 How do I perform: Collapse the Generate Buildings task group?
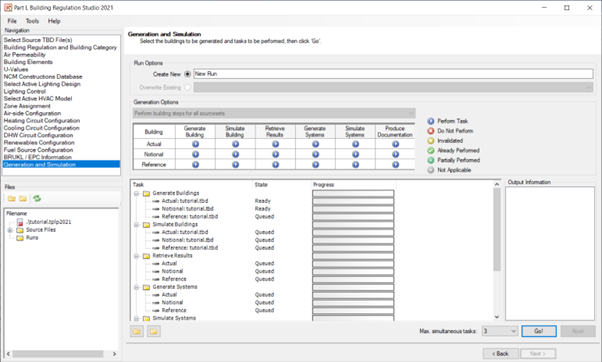(x=136, y=193)
